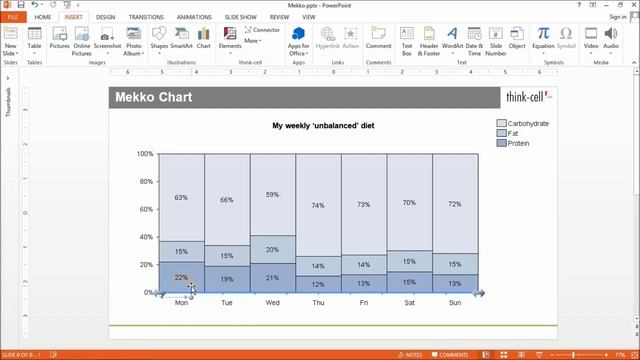Click the Save icon in the title bar

pyautogui.click(x=21, y=5)
